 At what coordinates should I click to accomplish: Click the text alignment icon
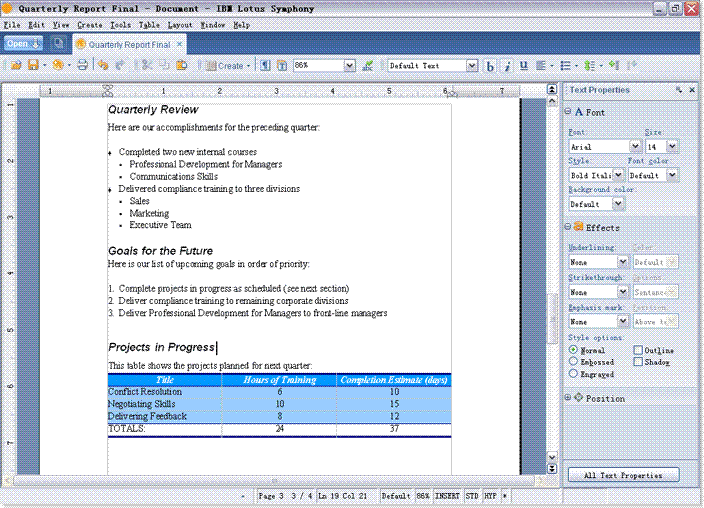pos(541,66)
